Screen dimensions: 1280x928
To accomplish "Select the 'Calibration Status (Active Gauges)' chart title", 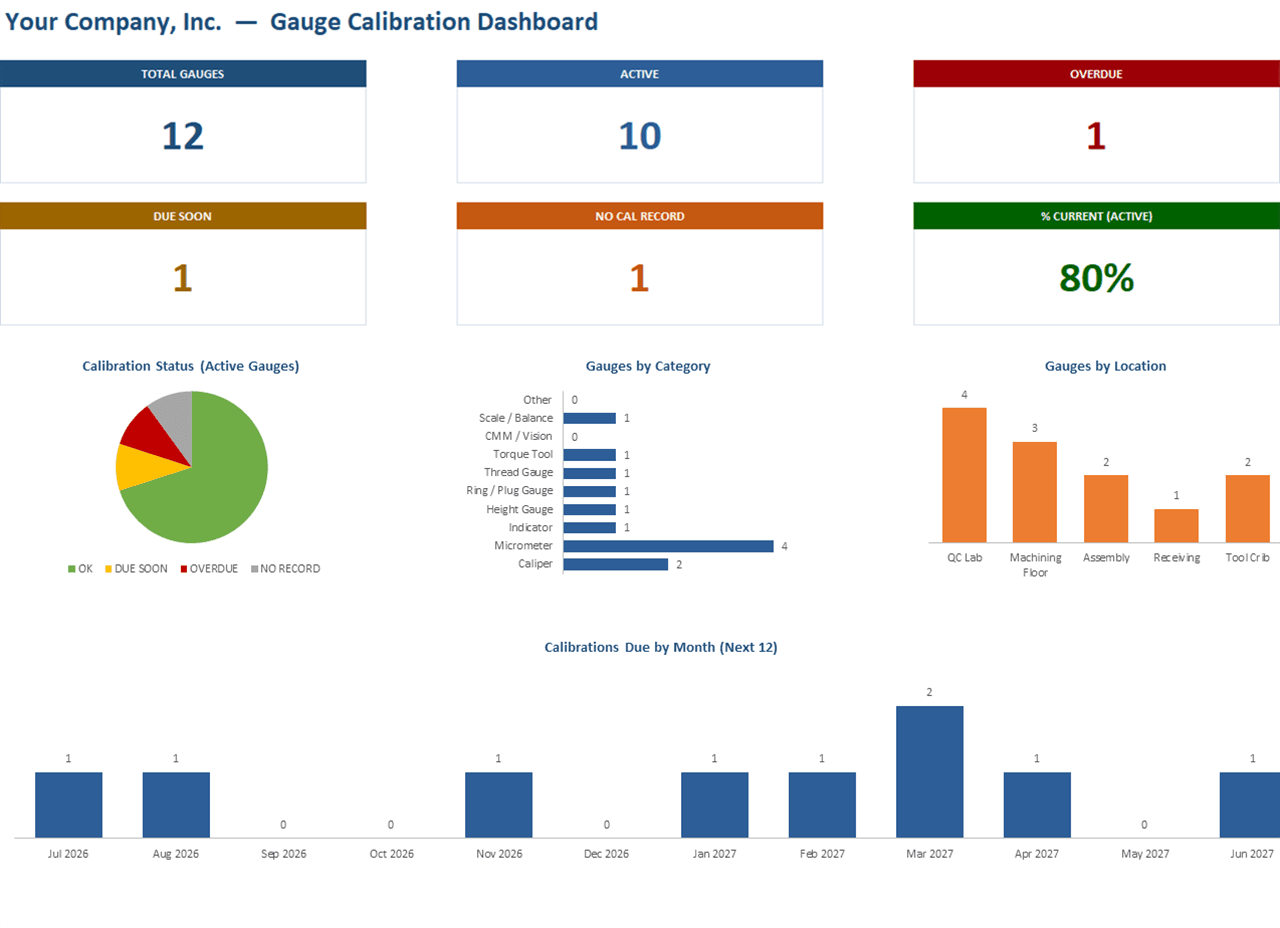I will [191, 366].
